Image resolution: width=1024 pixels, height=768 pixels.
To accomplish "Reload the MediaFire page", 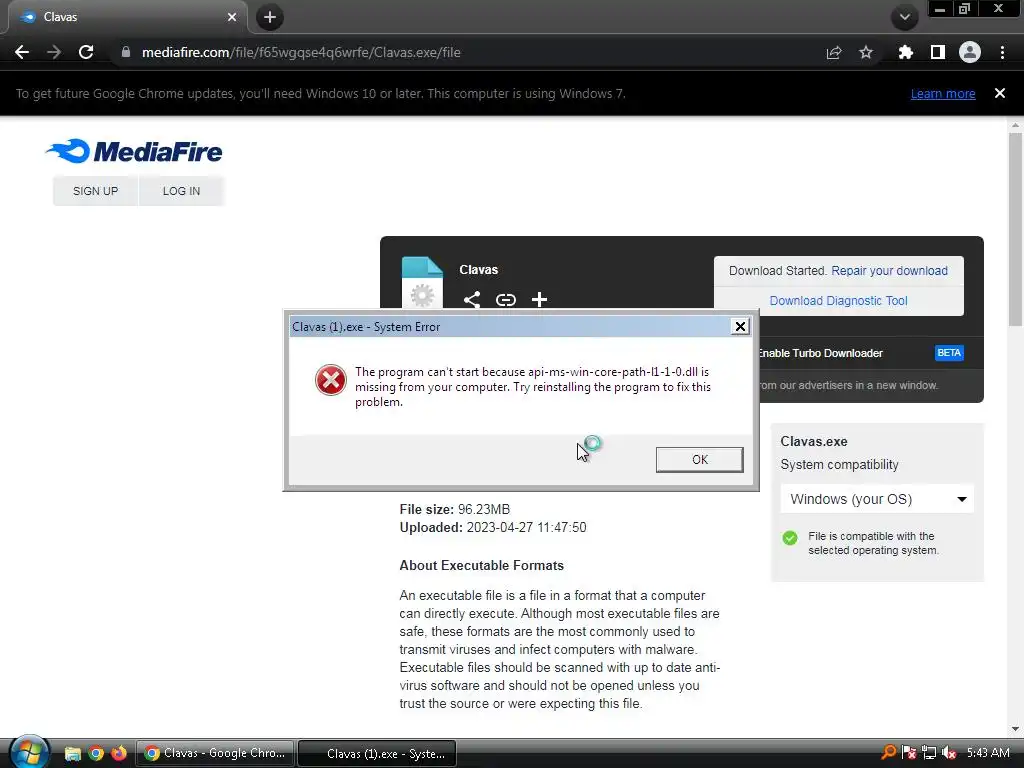I will pyautogui.click(x=86, y=52).
